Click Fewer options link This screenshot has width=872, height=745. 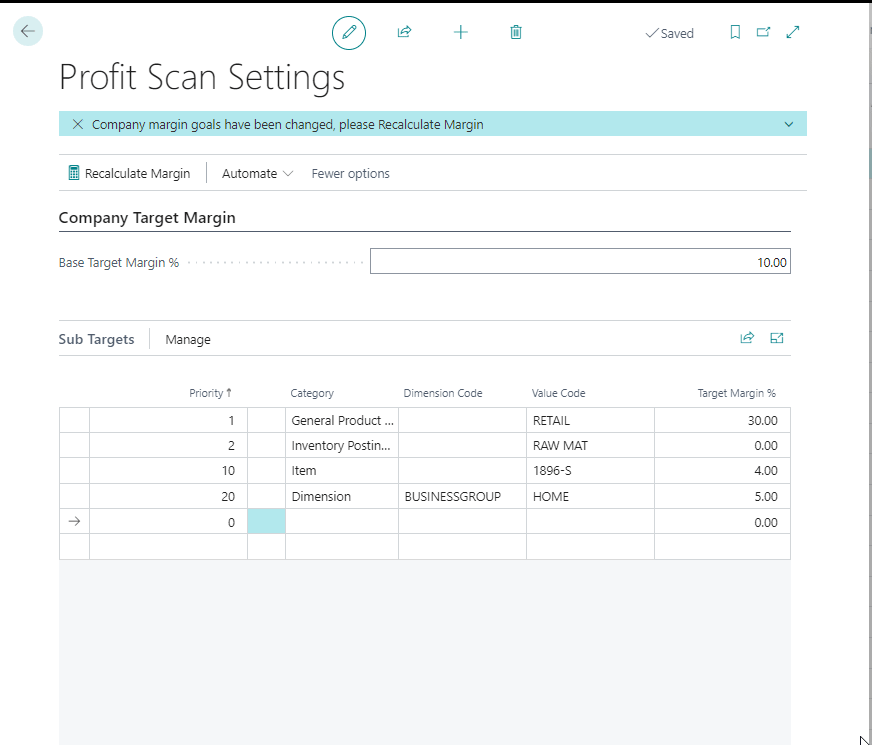[350, 173]
